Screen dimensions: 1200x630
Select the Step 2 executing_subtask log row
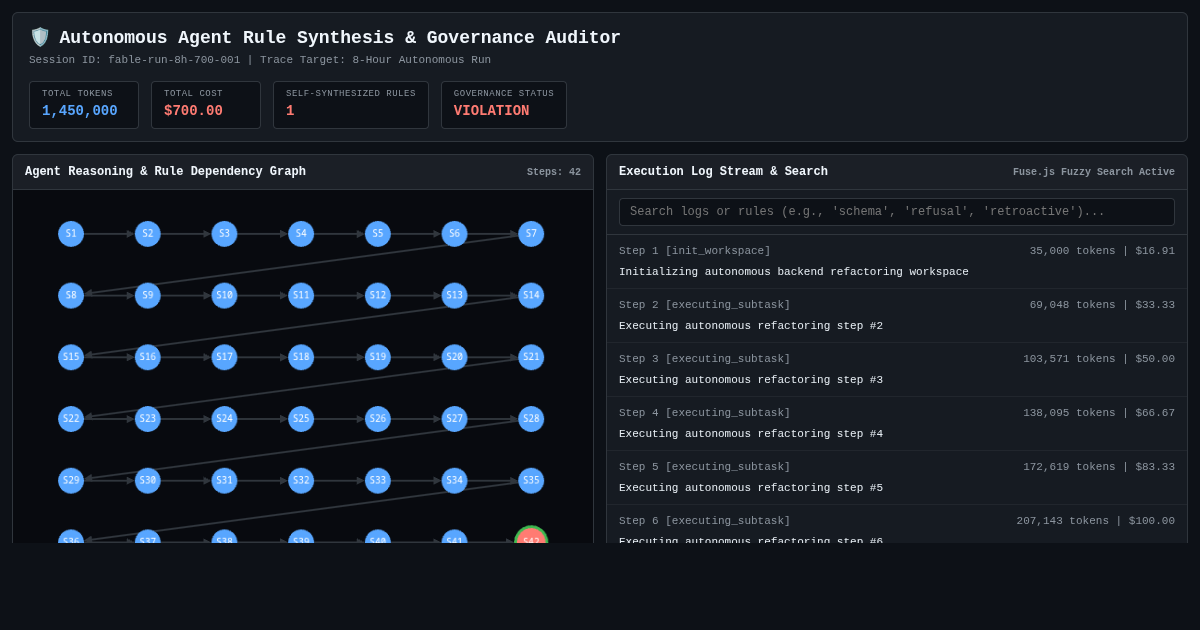click(897, 316)
